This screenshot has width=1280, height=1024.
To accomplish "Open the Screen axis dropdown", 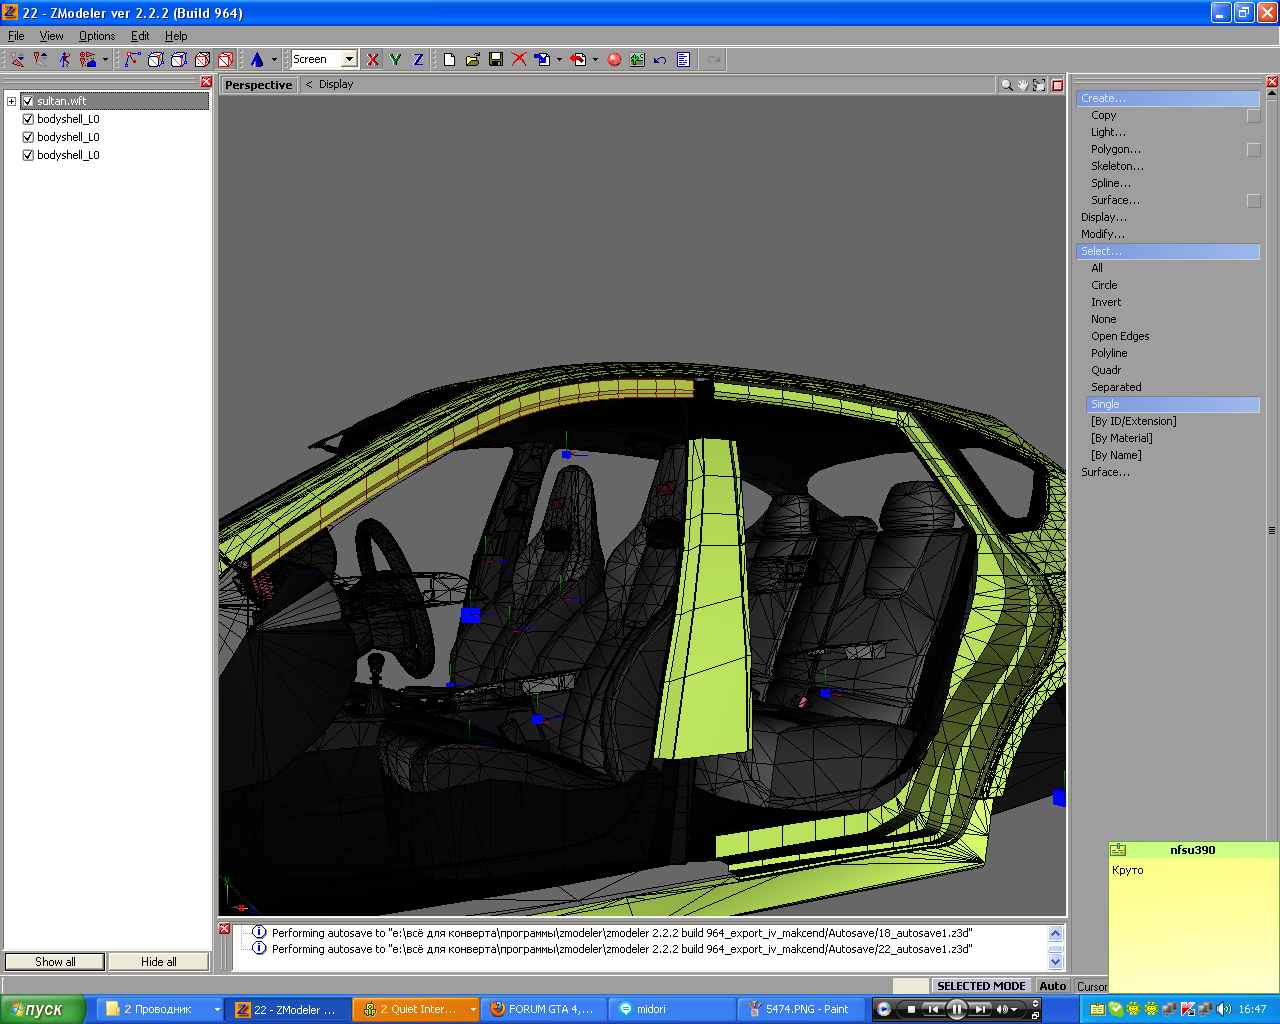I will (349, 60).
